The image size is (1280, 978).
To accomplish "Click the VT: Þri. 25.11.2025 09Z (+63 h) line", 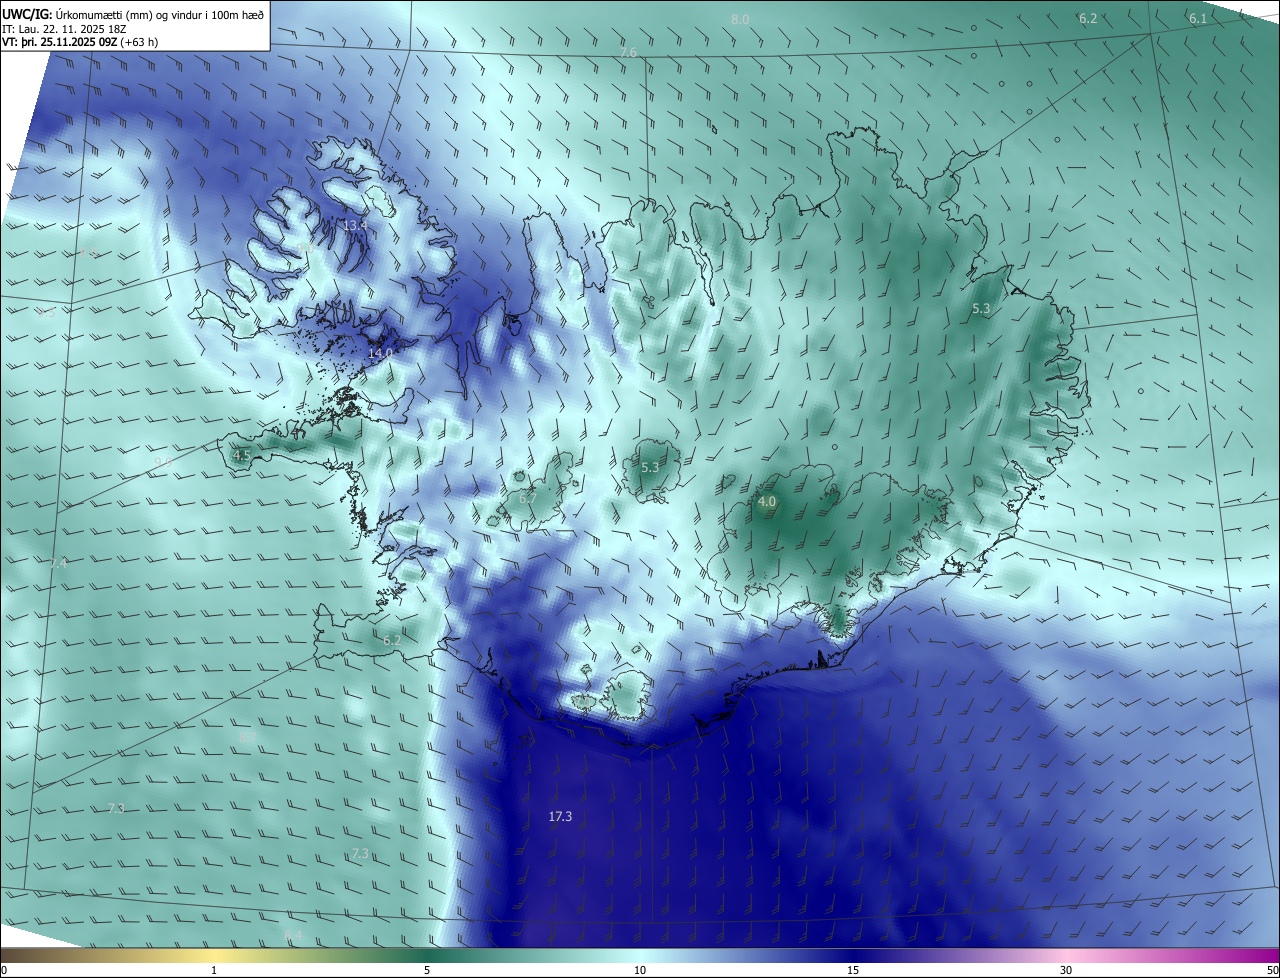I will 80,42.
